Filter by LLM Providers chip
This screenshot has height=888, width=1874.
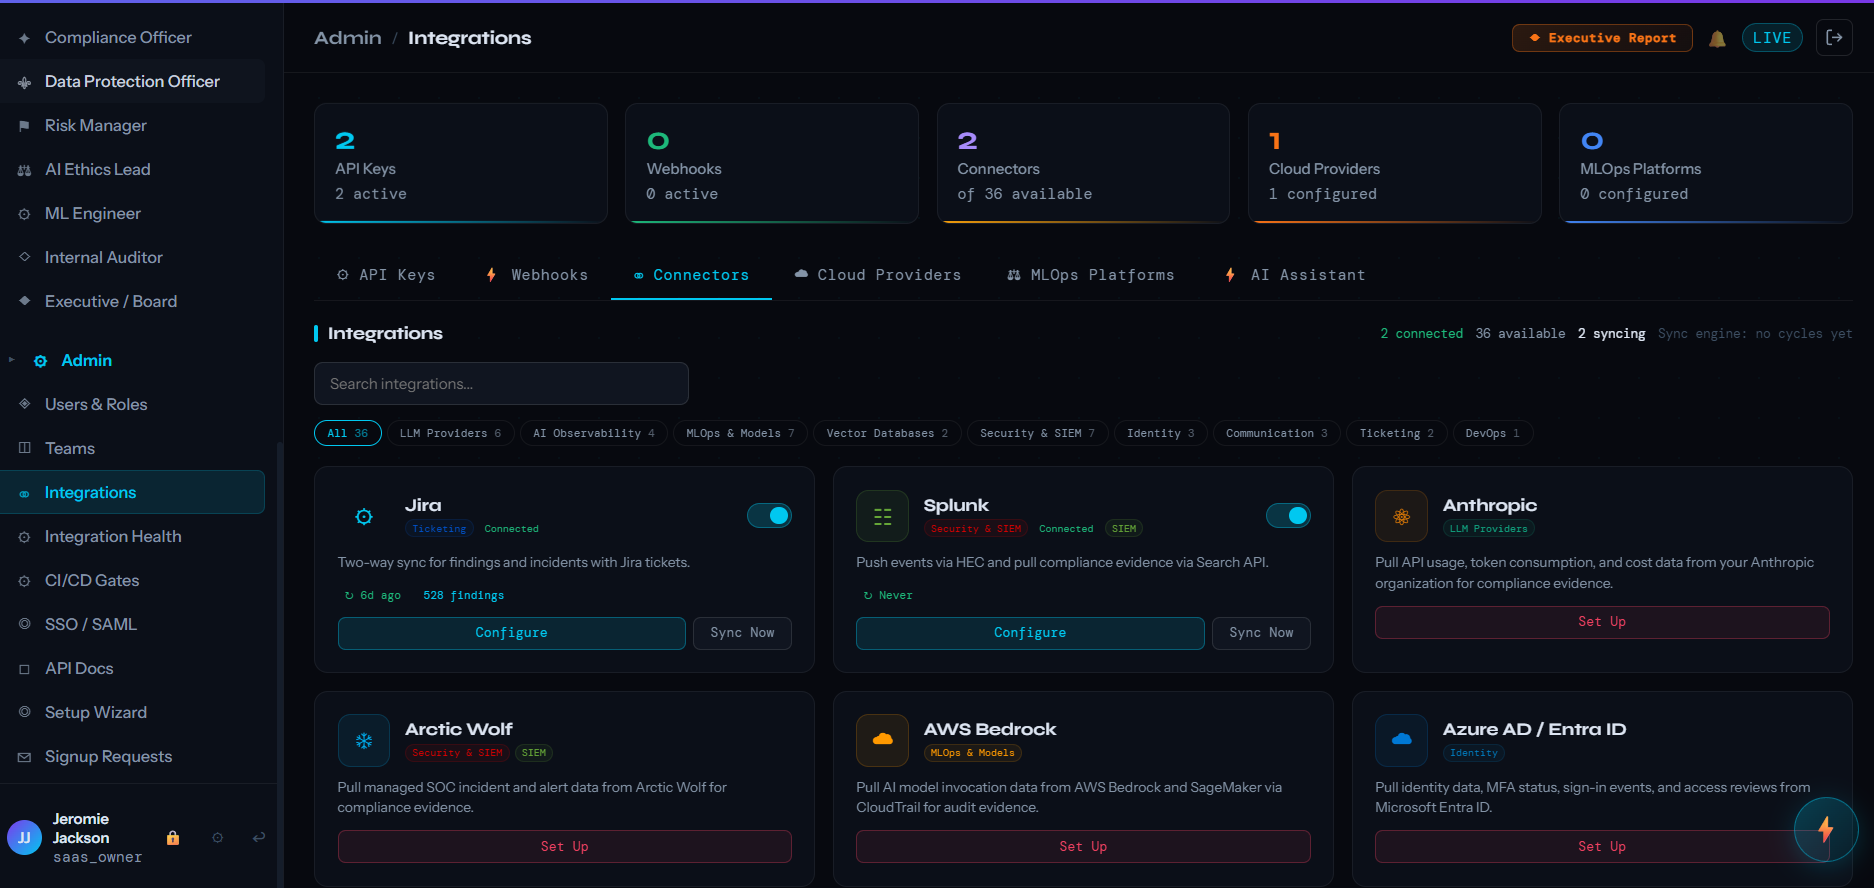[450, 433]
